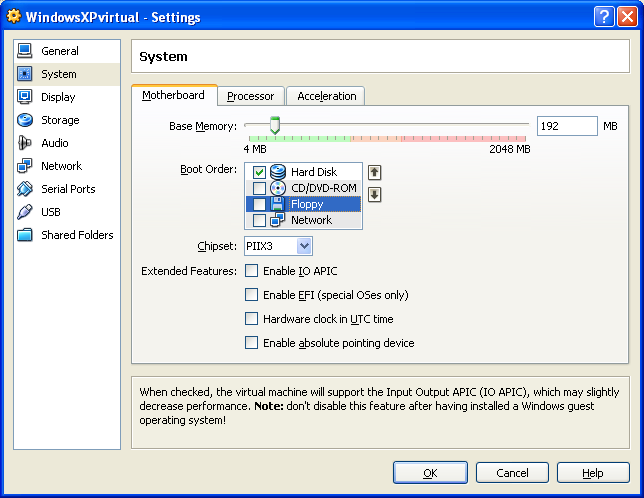Screen dimensions: 644x498
Task: Click the Floppy diskette icon in boot order
Action: [278, 204]
